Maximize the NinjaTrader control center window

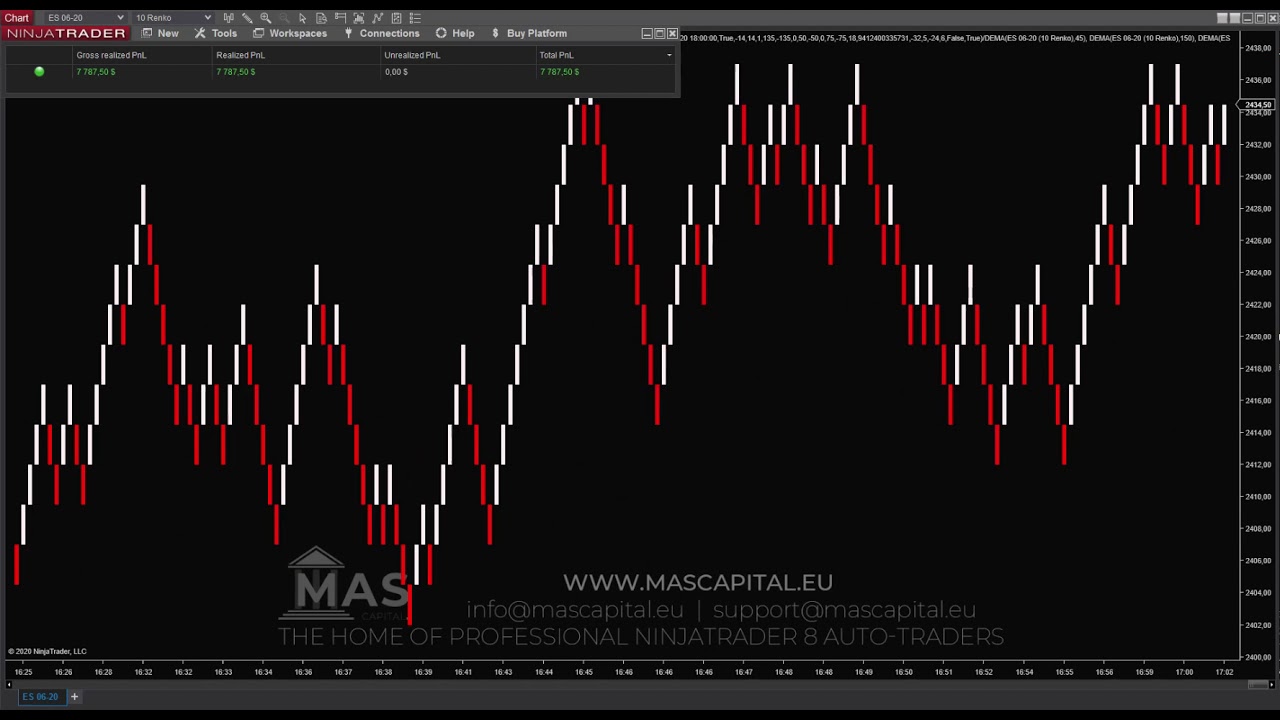[x=660, y=33]
